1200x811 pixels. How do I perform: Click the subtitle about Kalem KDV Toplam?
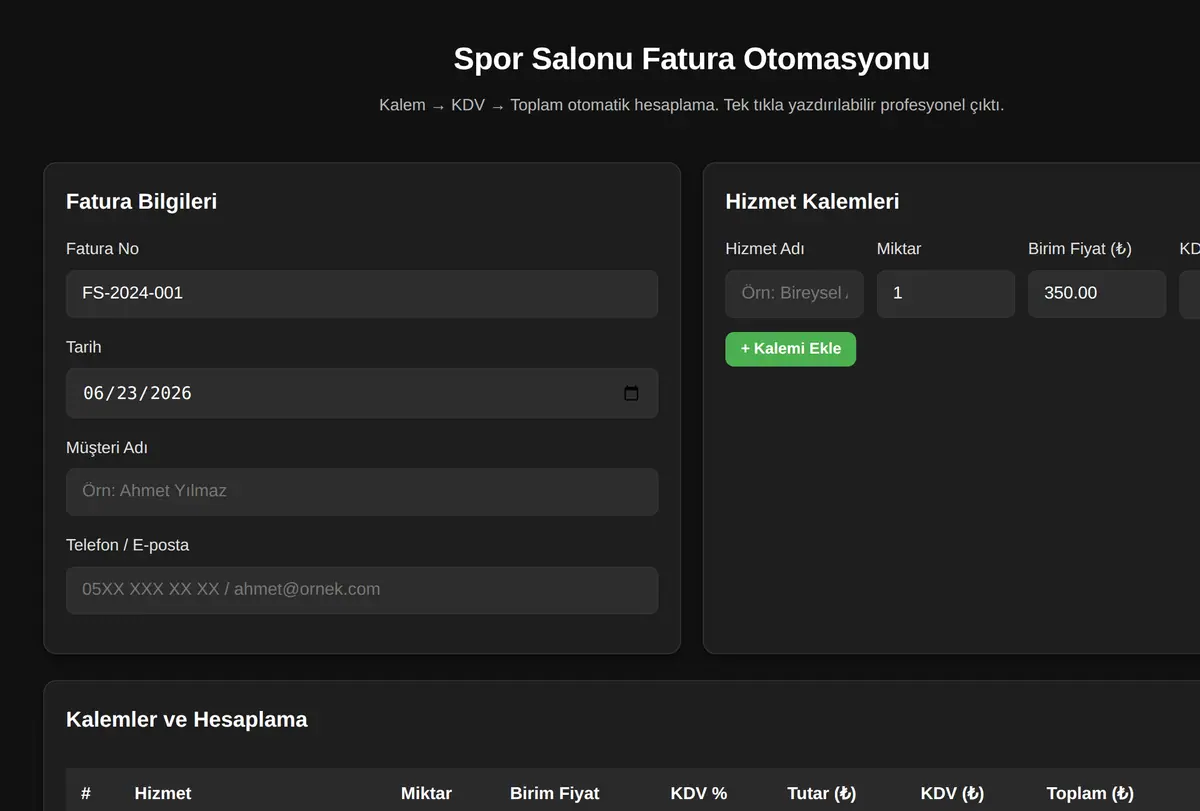(x=692, y=105)
